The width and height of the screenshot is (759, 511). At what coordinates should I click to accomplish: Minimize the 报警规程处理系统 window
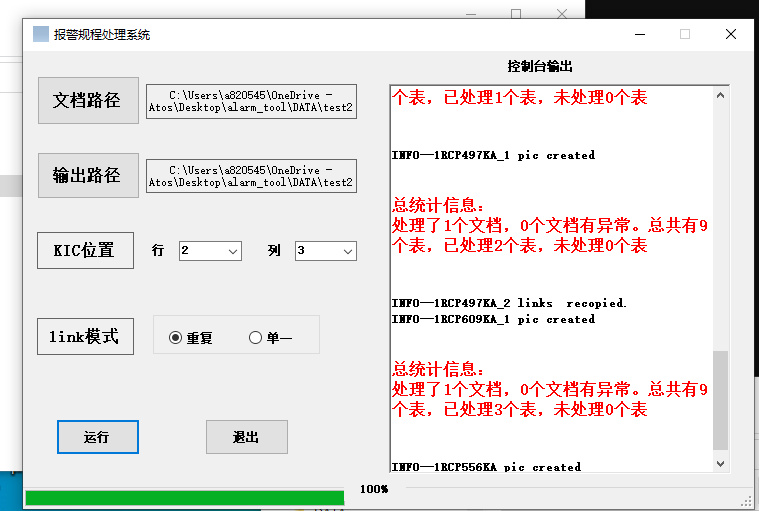tap(639, 34)
